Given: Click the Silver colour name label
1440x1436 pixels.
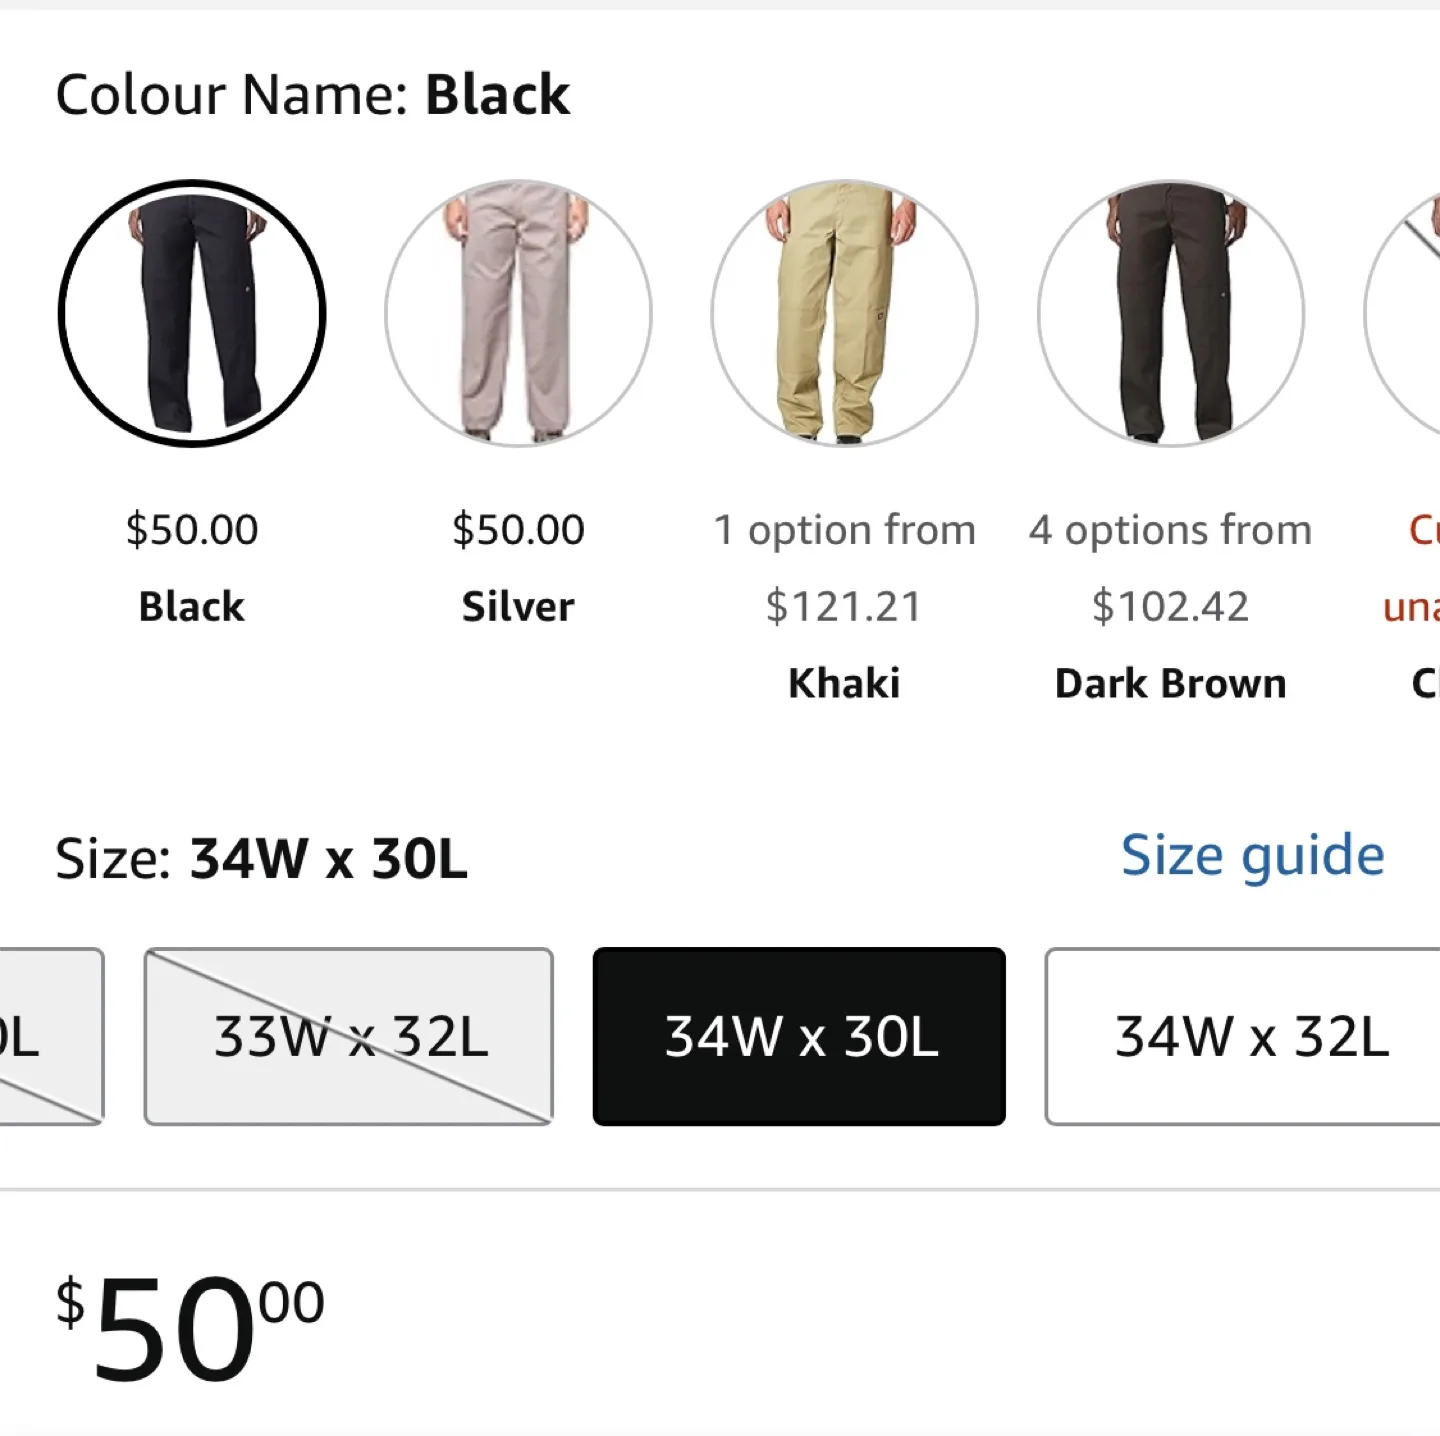Looking at the screenshot, I should pos(518,607).
